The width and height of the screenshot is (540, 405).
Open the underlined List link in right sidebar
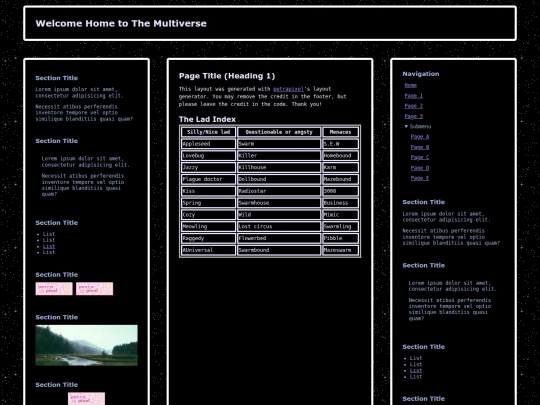tap(416, 371)
